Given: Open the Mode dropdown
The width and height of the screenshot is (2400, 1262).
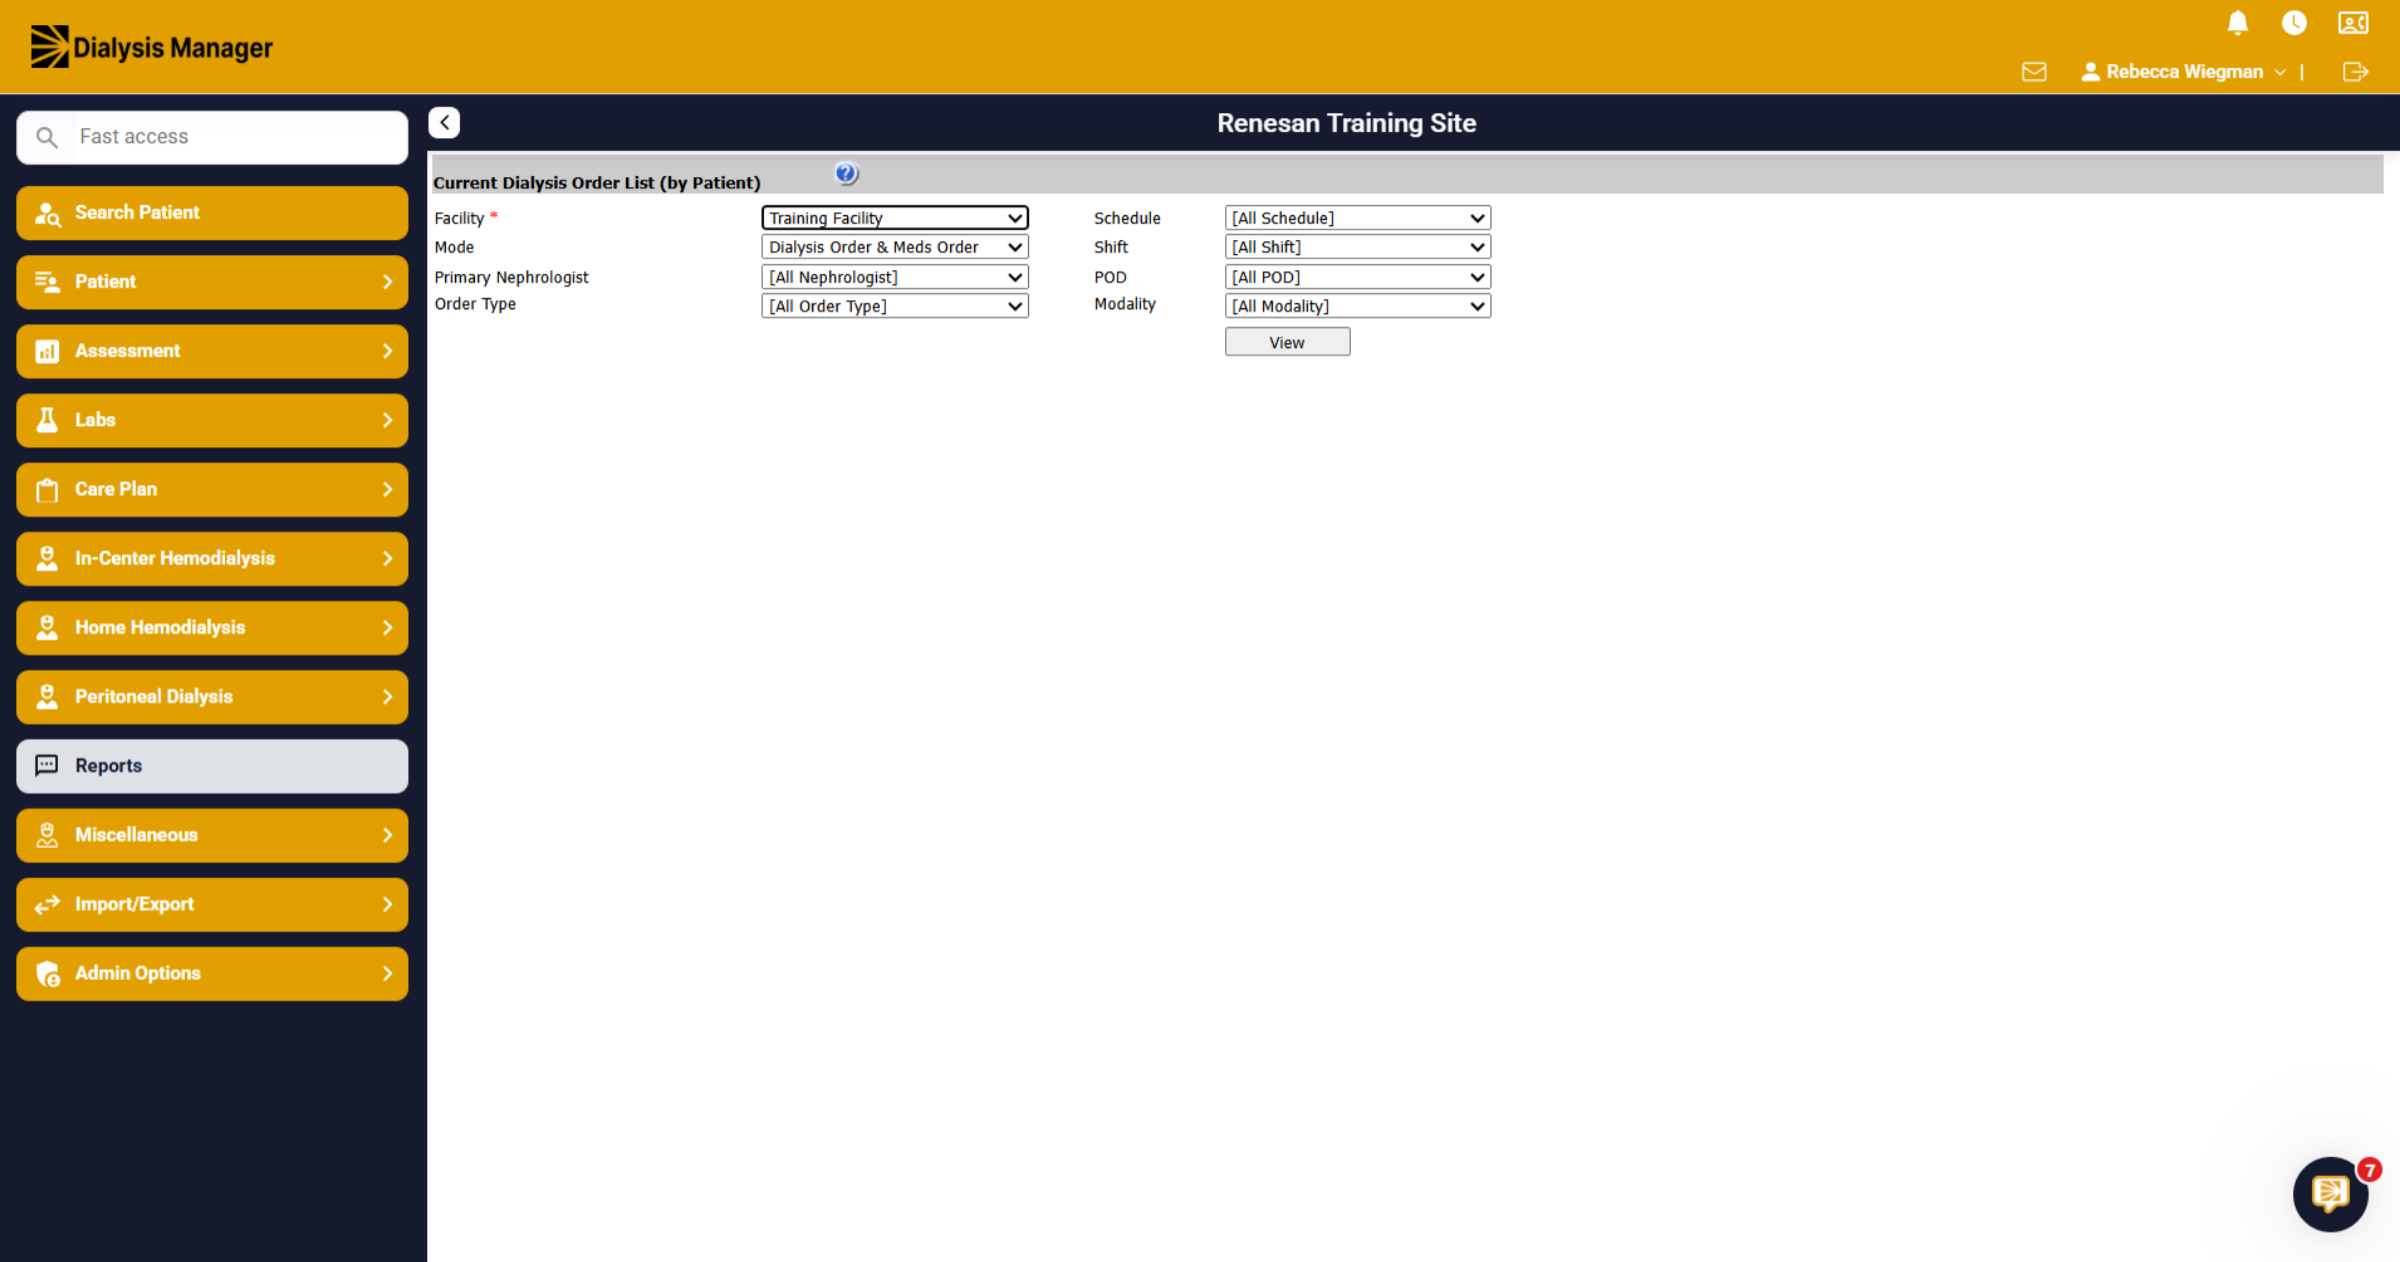Looking at the screenshot, I should tap(895, 247).
